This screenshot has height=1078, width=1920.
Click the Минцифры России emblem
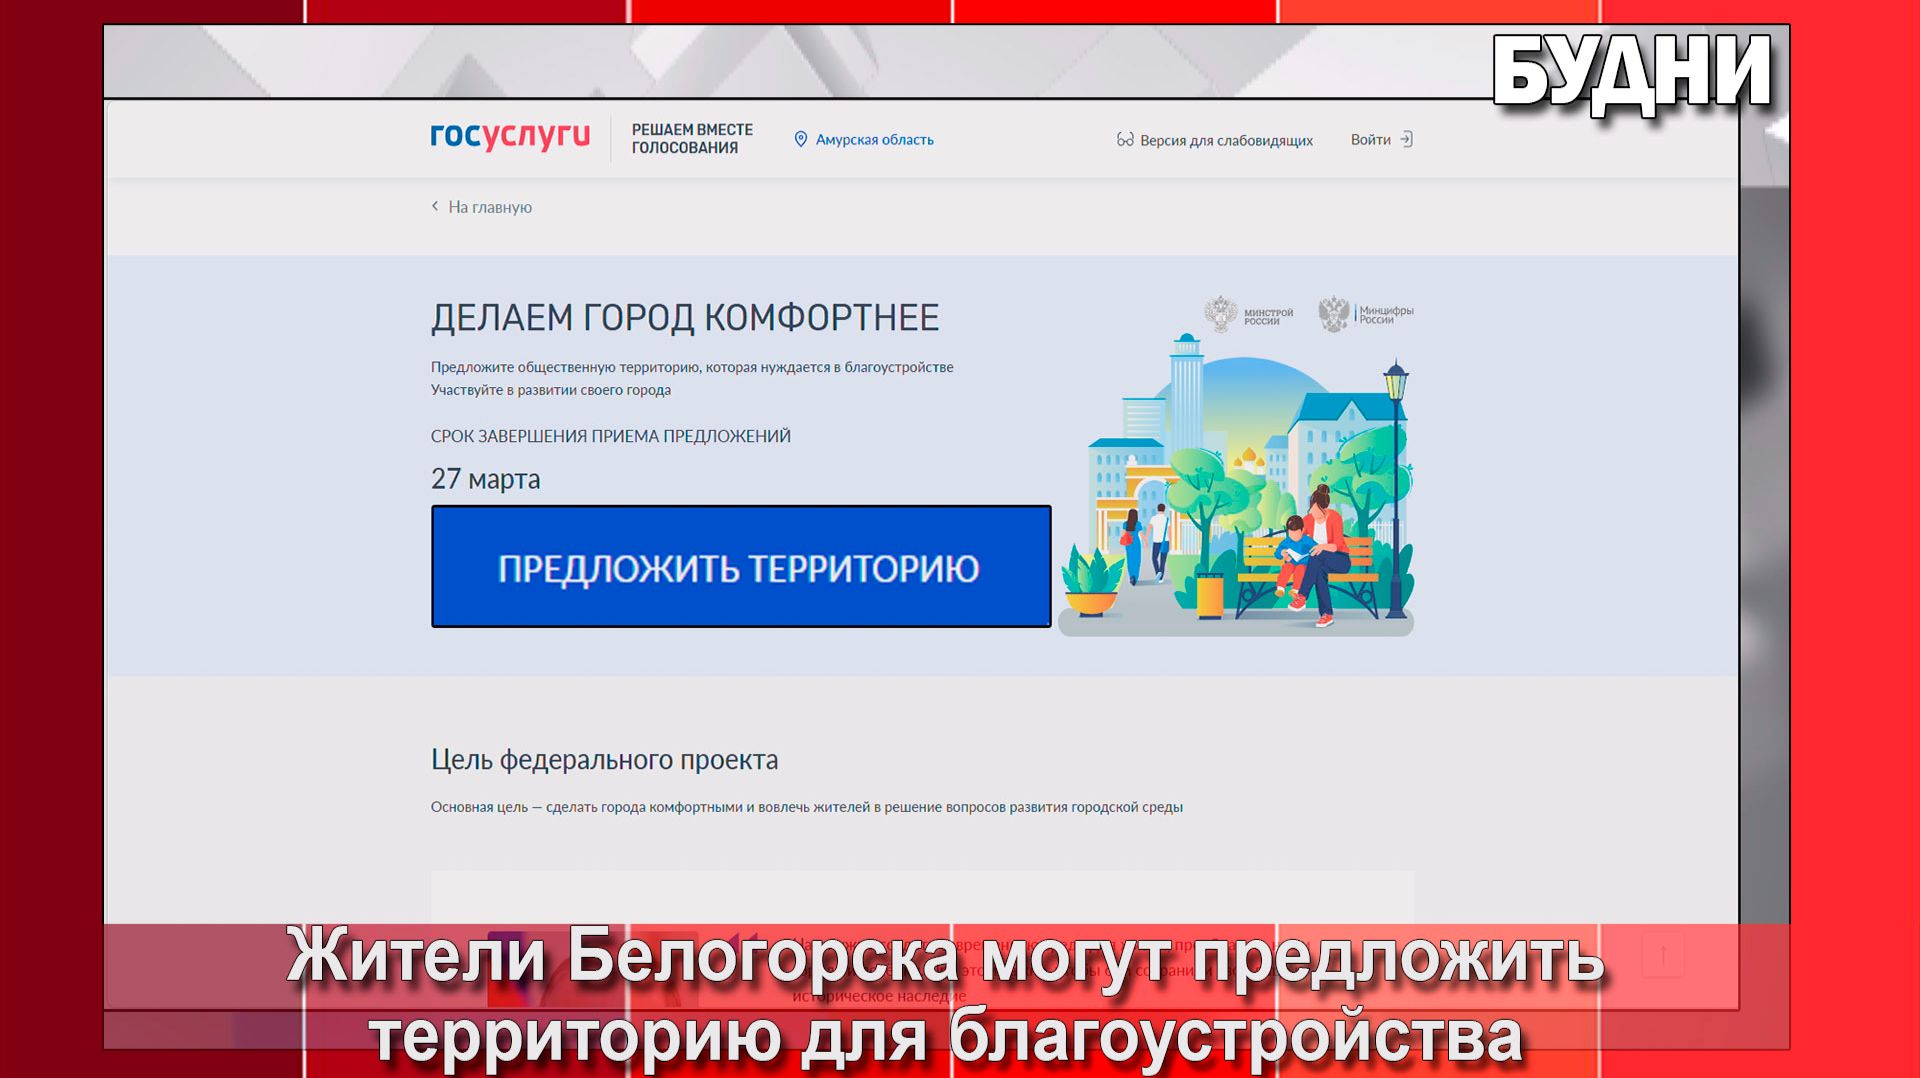1334,311
